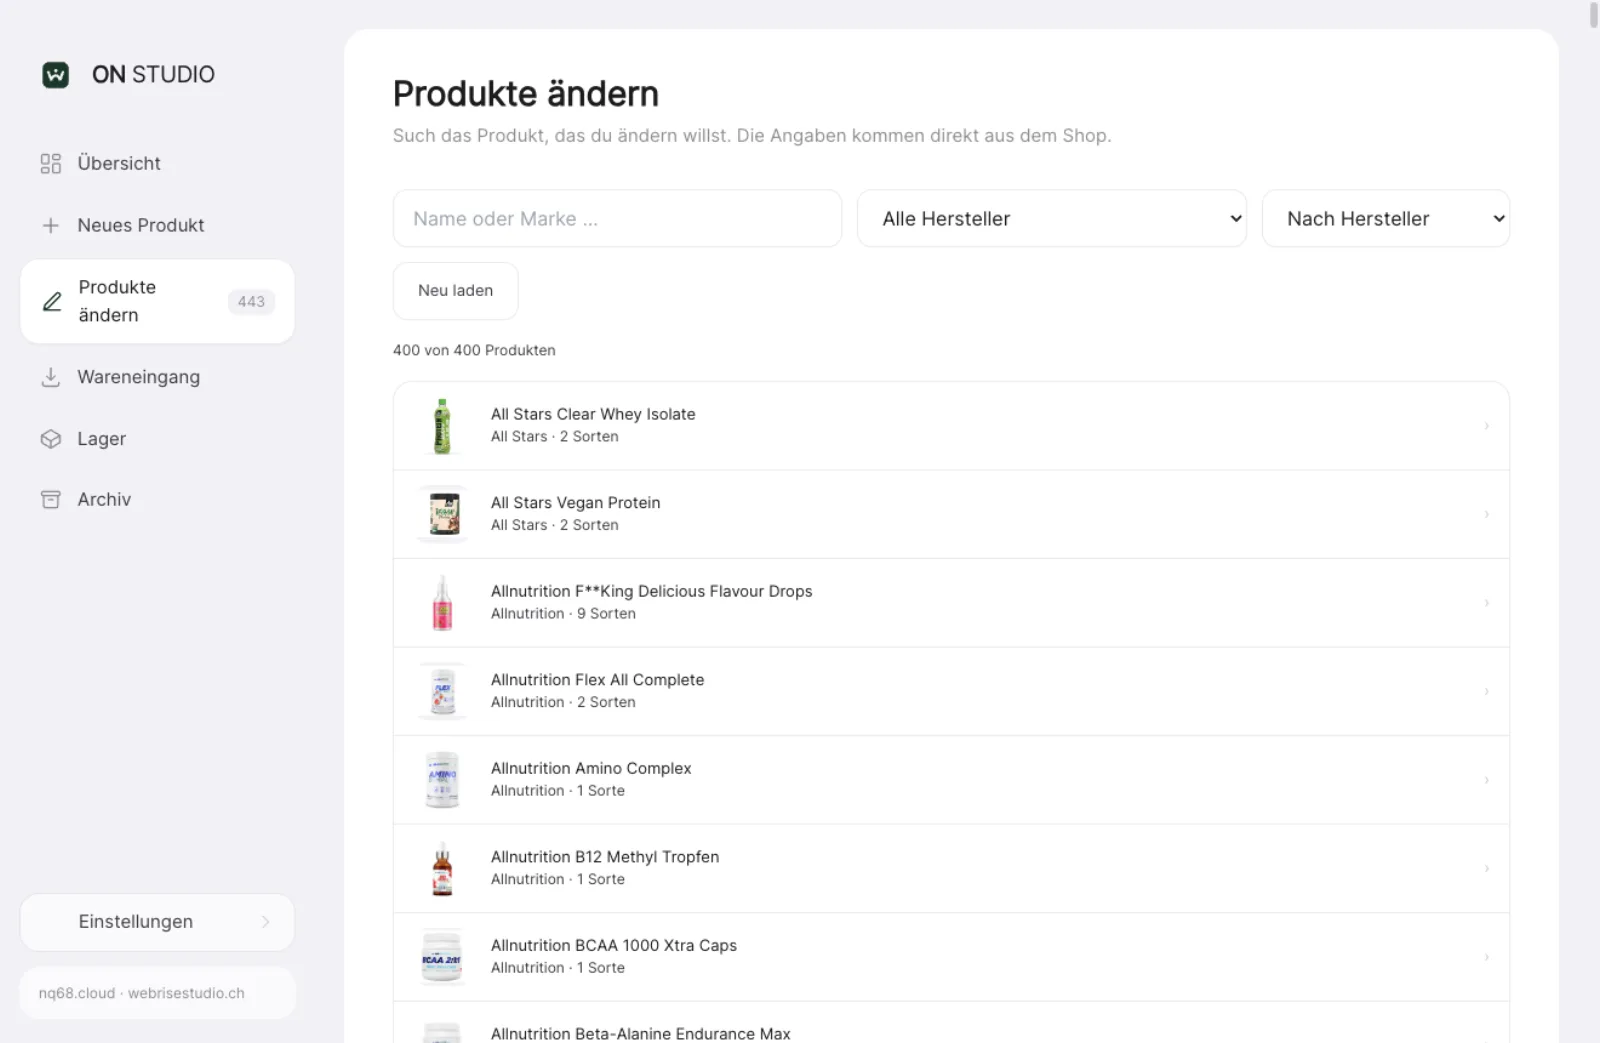
Task: Open the Archiv section
Action: click(x=157, y=500)
